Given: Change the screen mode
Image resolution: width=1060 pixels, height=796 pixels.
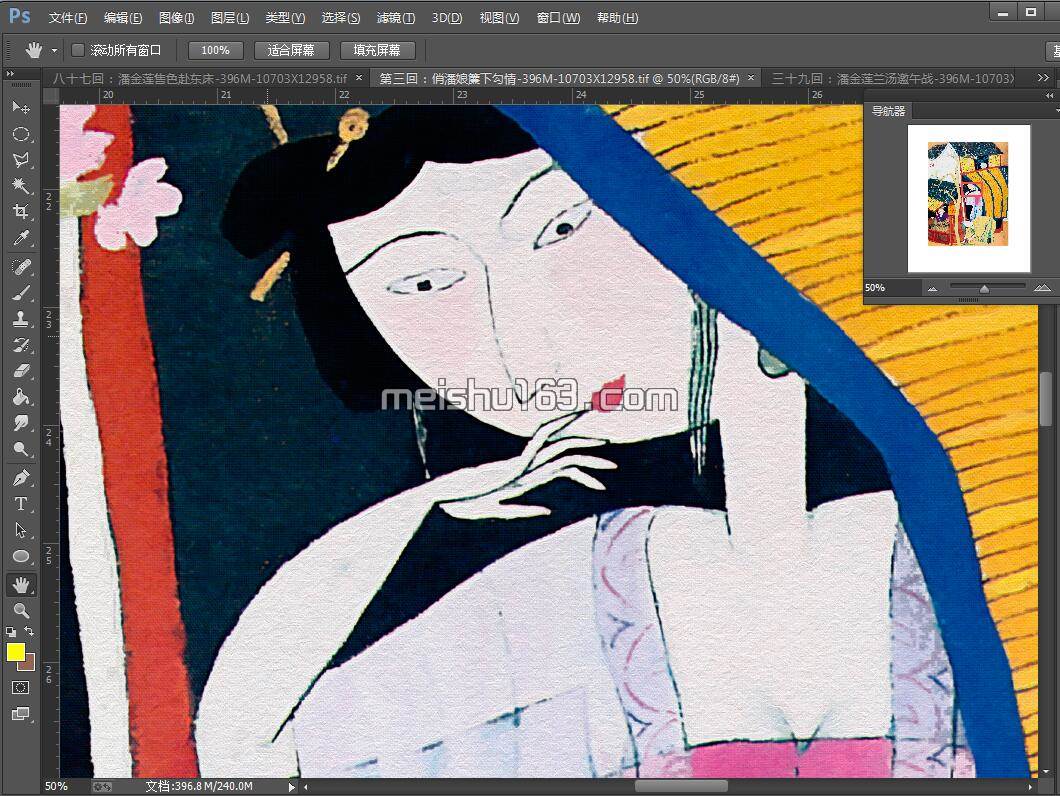Looking at the screenshot, I should [21, 713].
